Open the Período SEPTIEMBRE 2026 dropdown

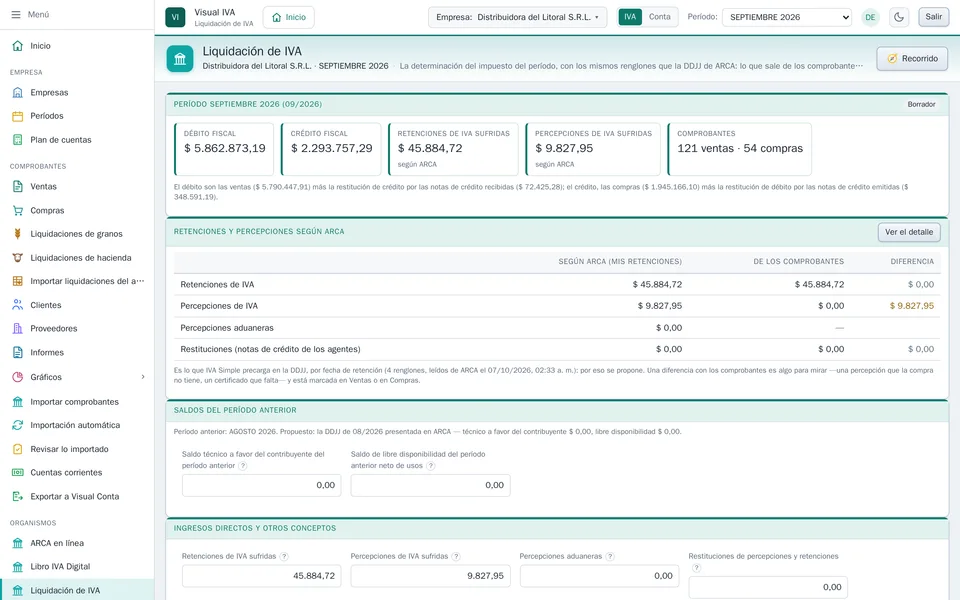click(787, 17)
